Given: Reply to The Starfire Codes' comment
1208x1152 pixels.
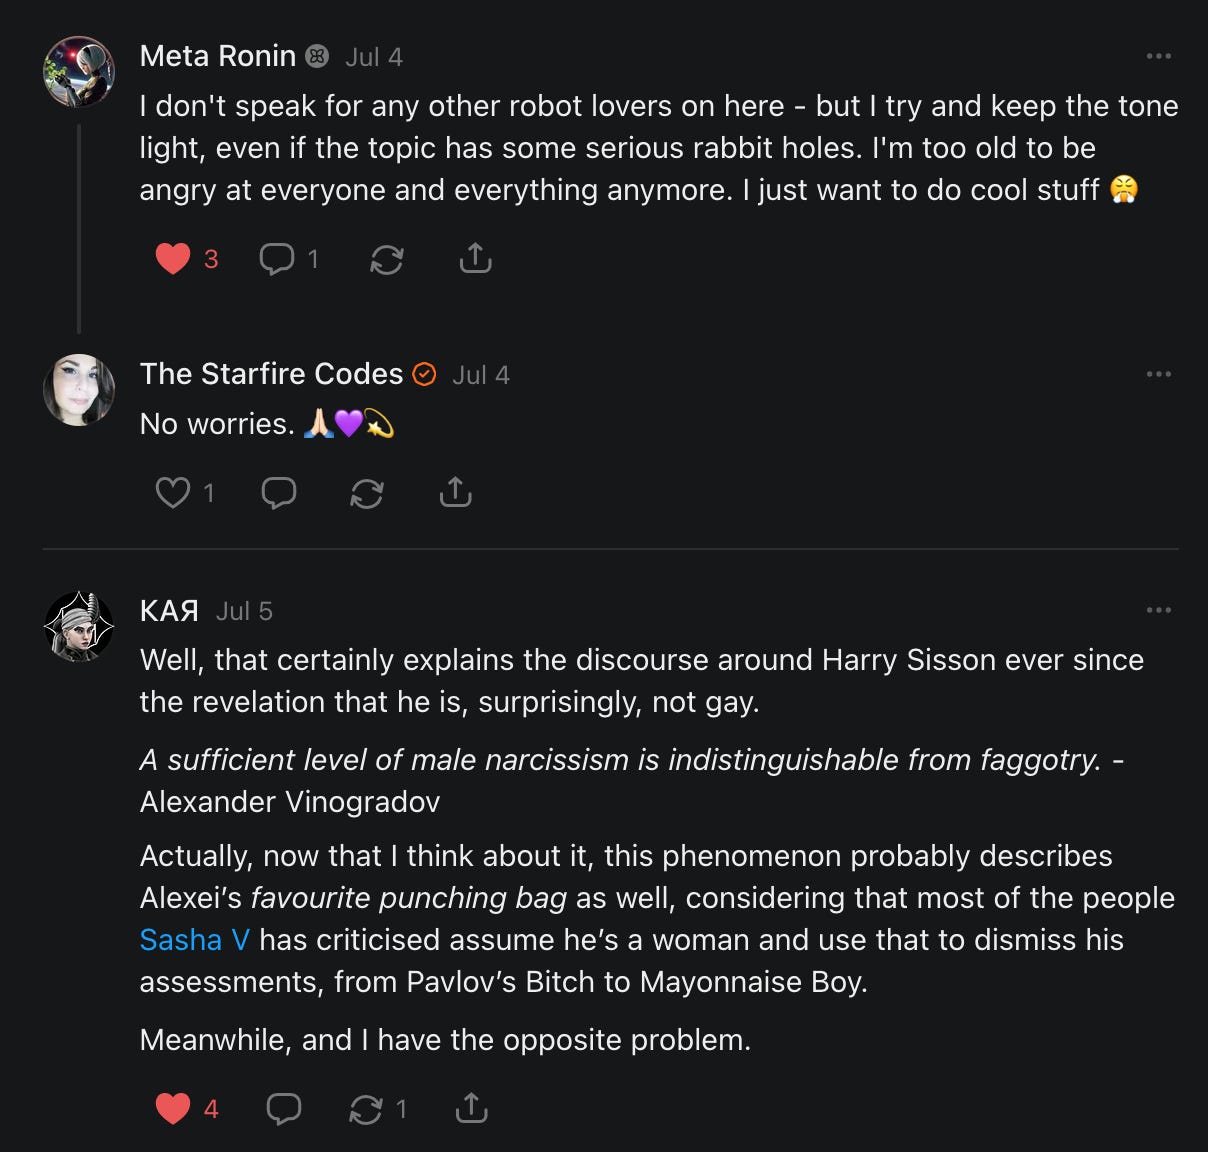Looking at the screenshot, I should pyautogui.click(x=279, y=493).
